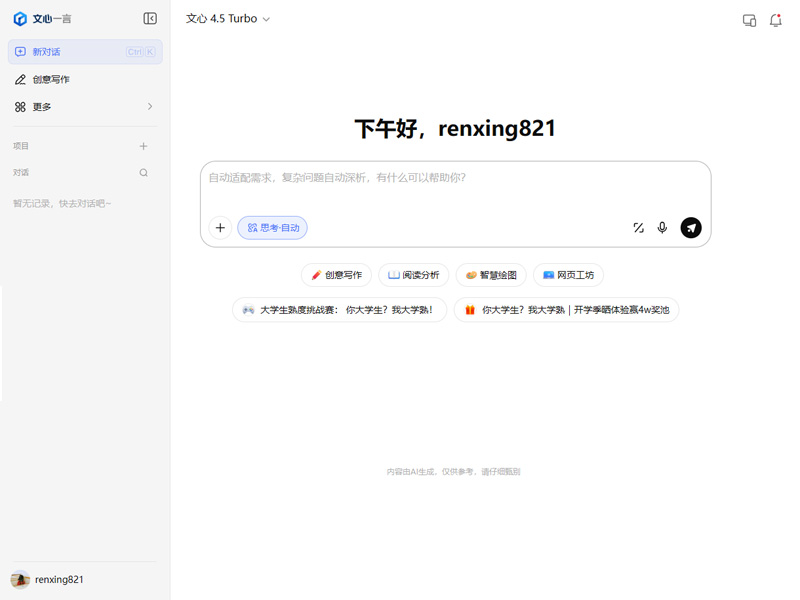
Task: Add a new project with 项目 plus
Action: click(143, 144)
